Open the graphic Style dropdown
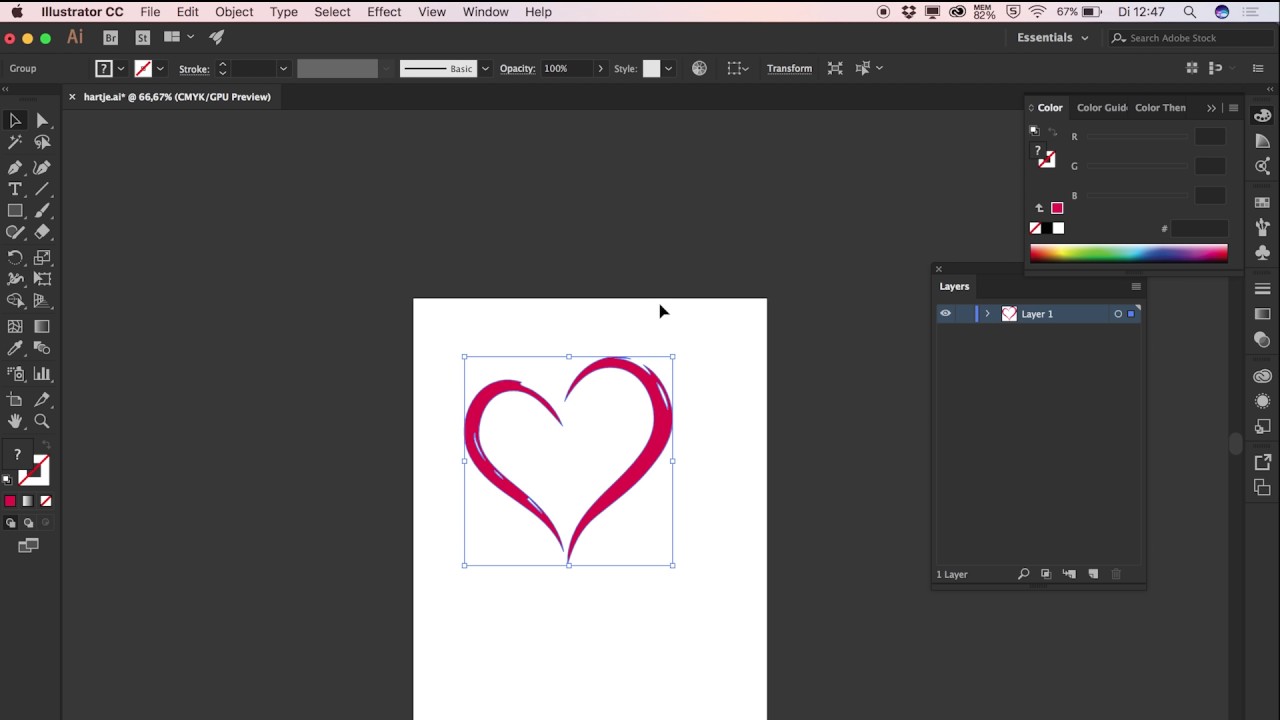Viewport: 1280px width, 720px height. click(668, 68)
